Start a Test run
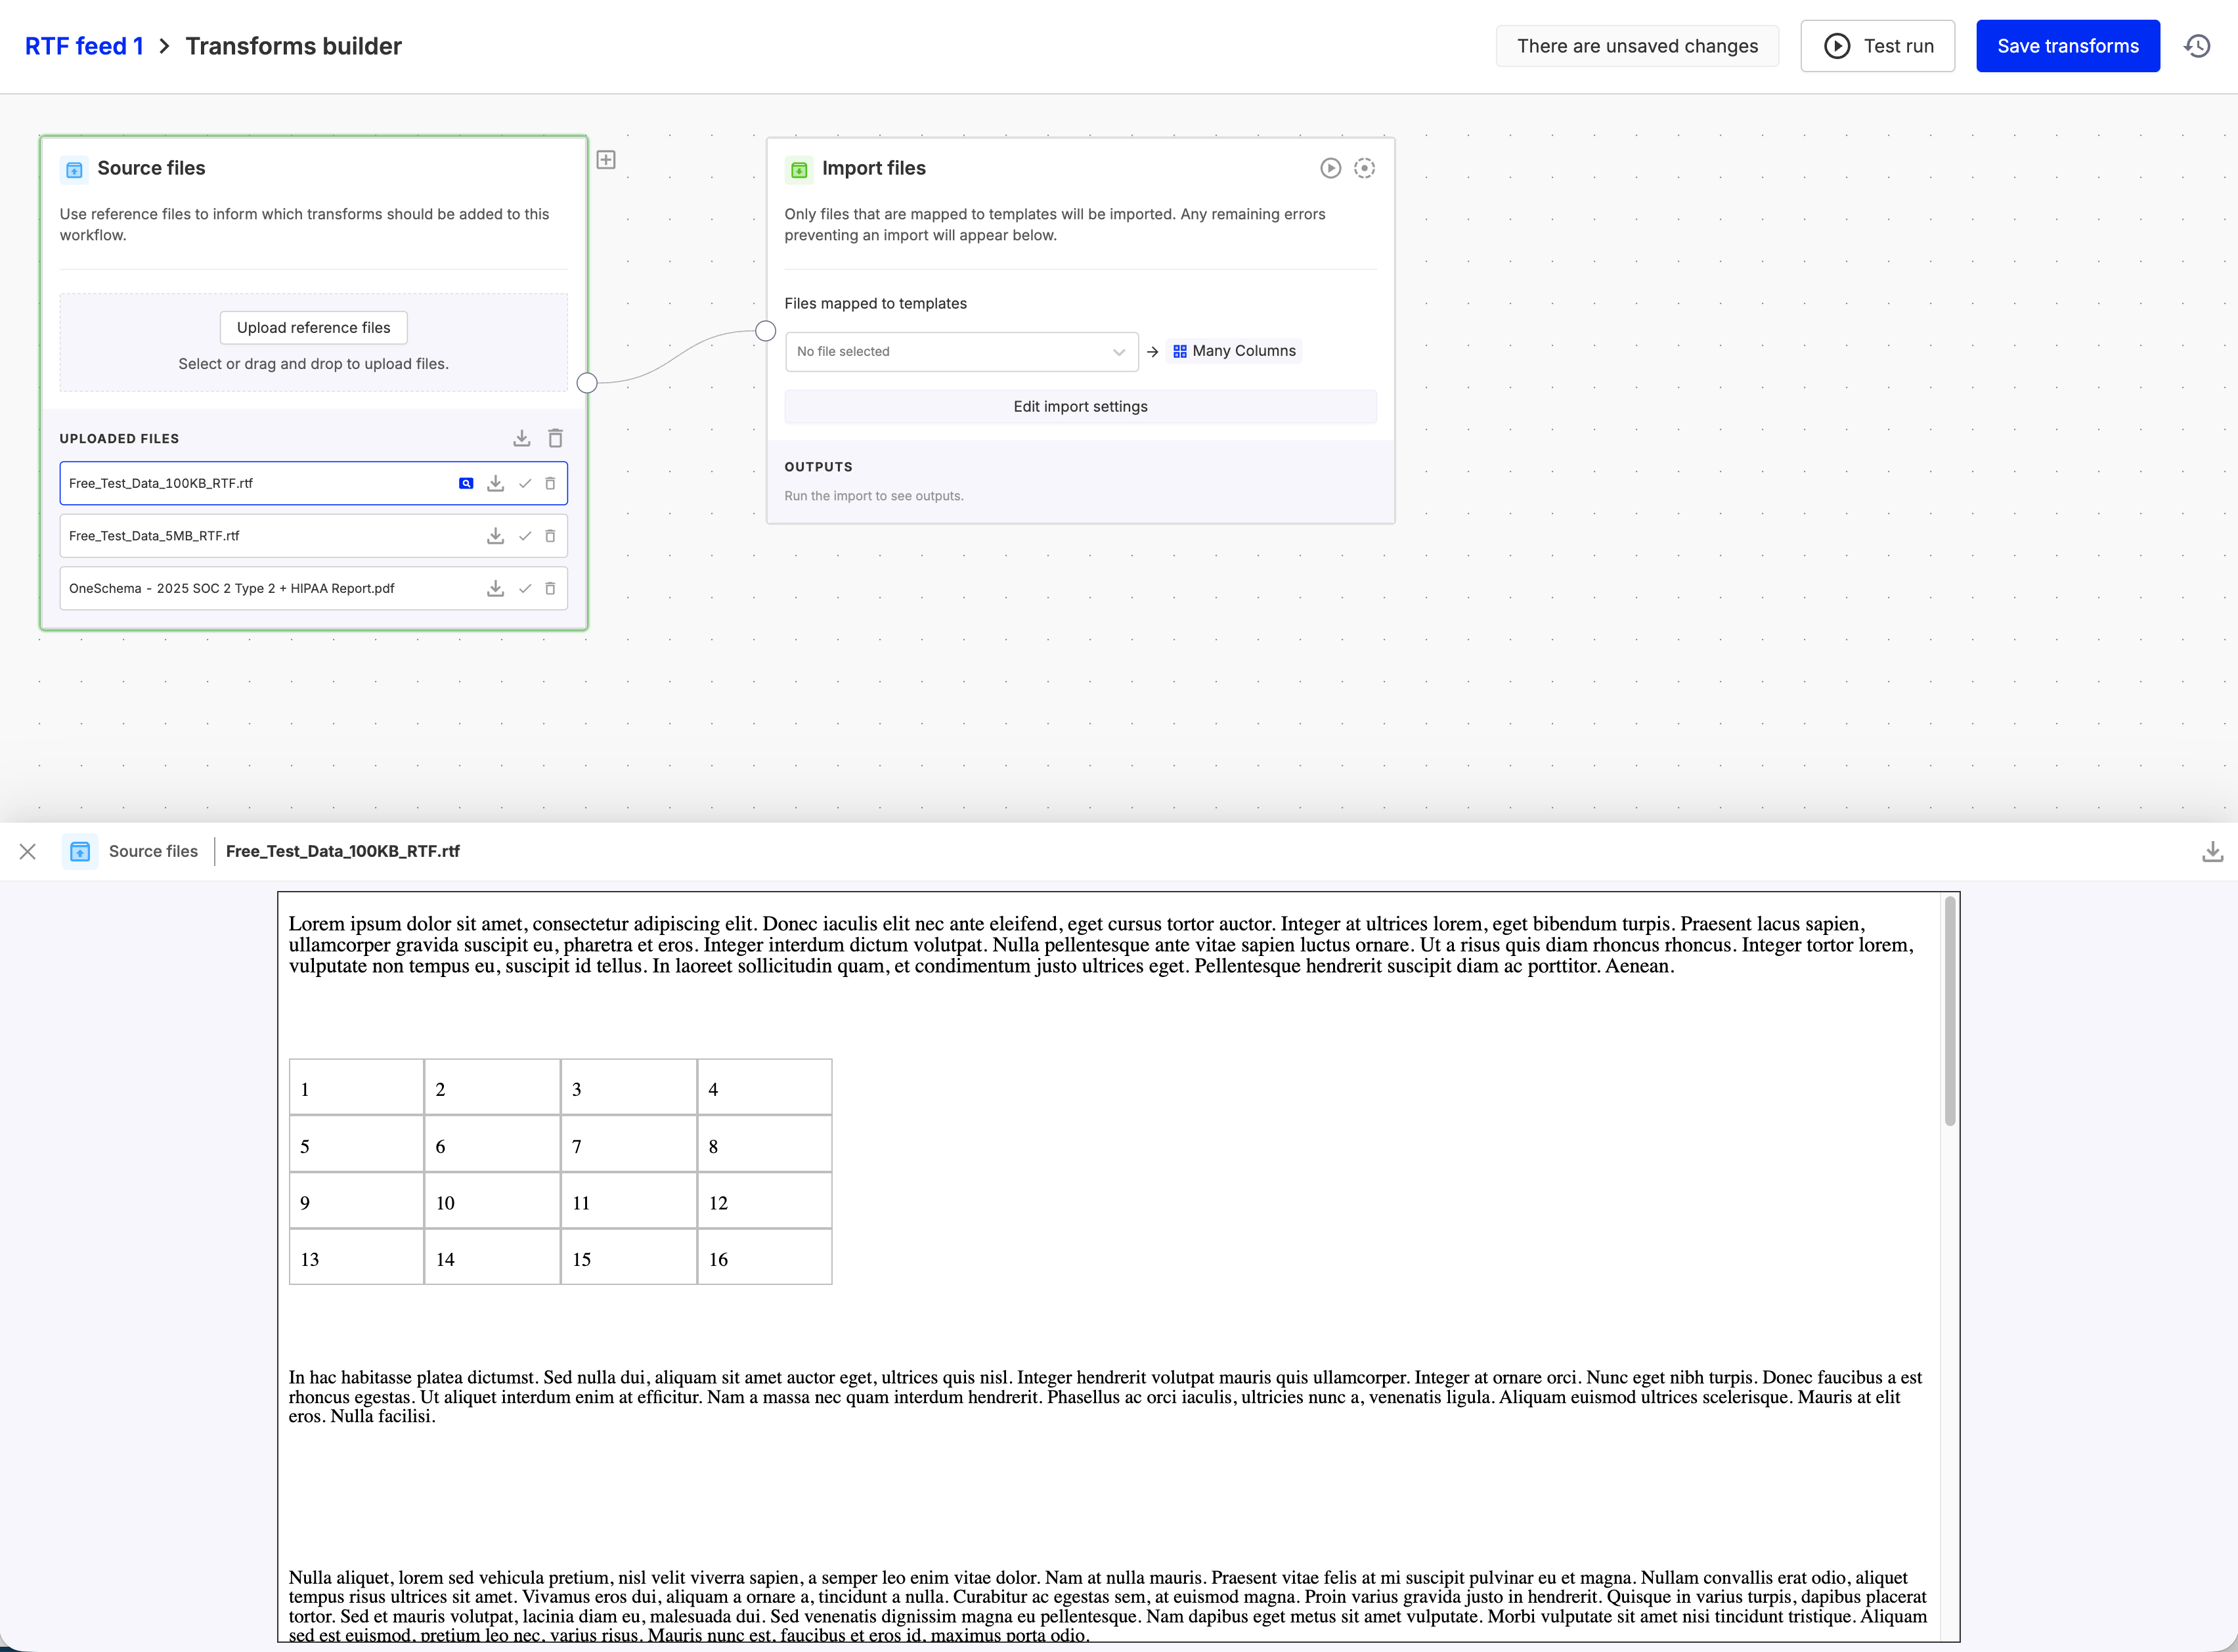 click(1877, 46)
